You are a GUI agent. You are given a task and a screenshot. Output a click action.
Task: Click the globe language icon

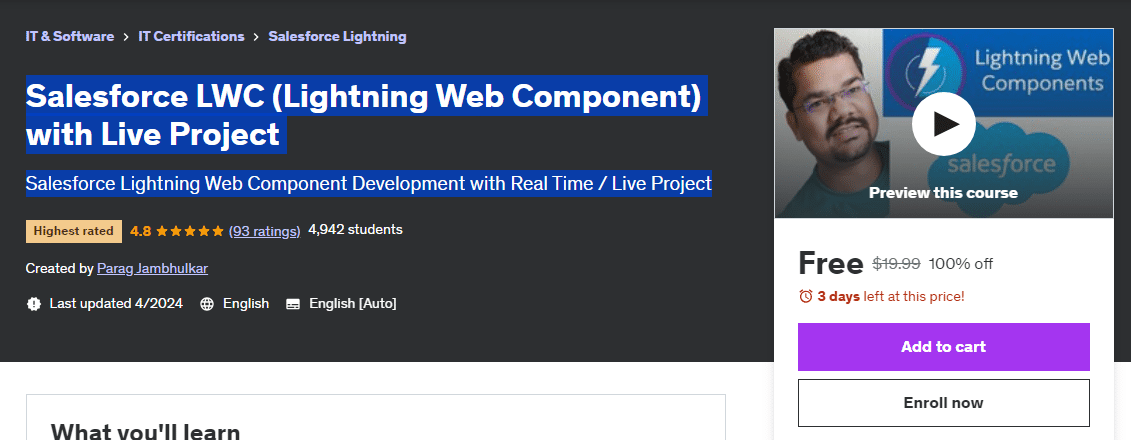[x=207, y=303]
